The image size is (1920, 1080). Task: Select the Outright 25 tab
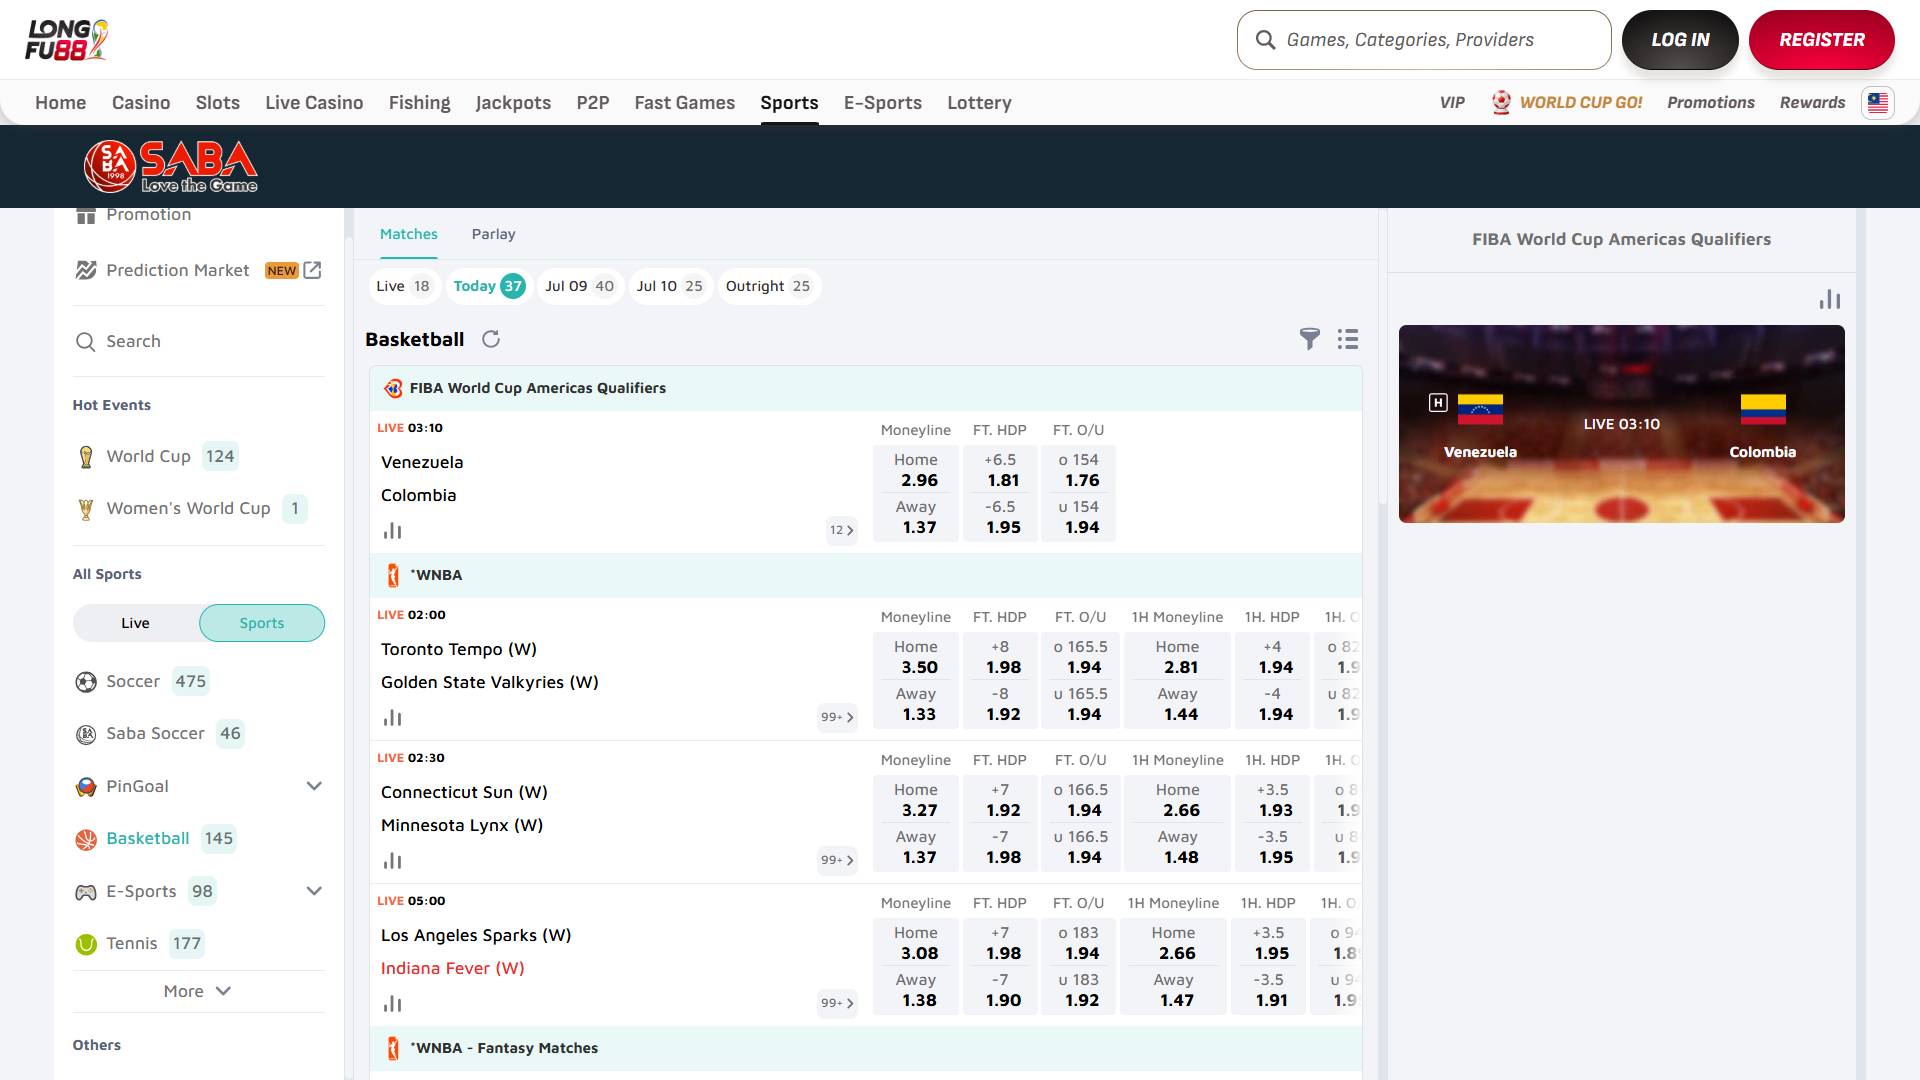[x=769, y=286]
